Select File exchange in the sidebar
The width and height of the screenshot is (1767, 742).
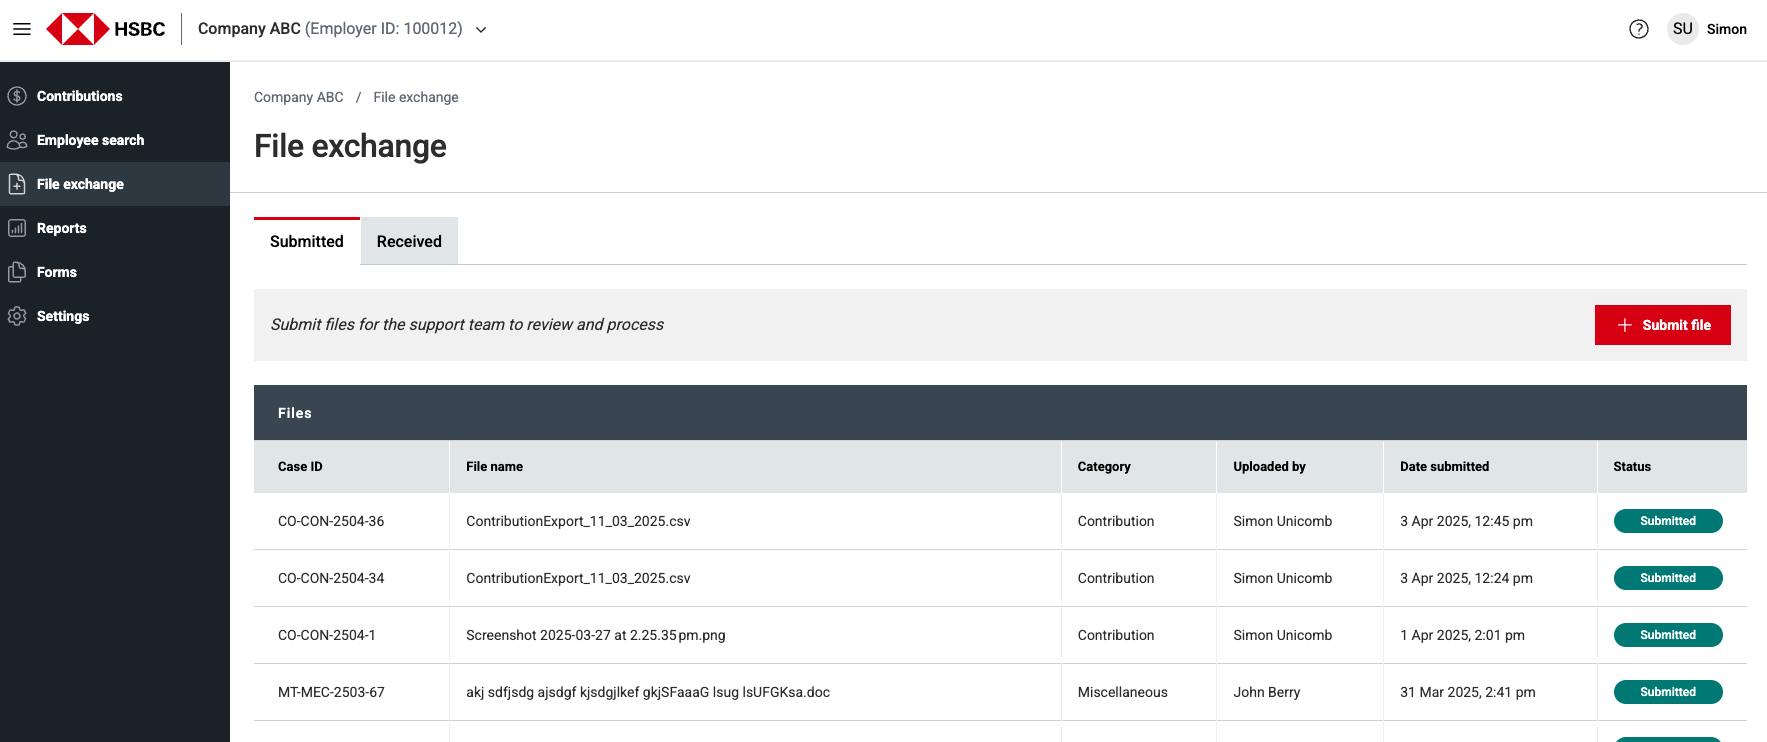click(115, 184)
